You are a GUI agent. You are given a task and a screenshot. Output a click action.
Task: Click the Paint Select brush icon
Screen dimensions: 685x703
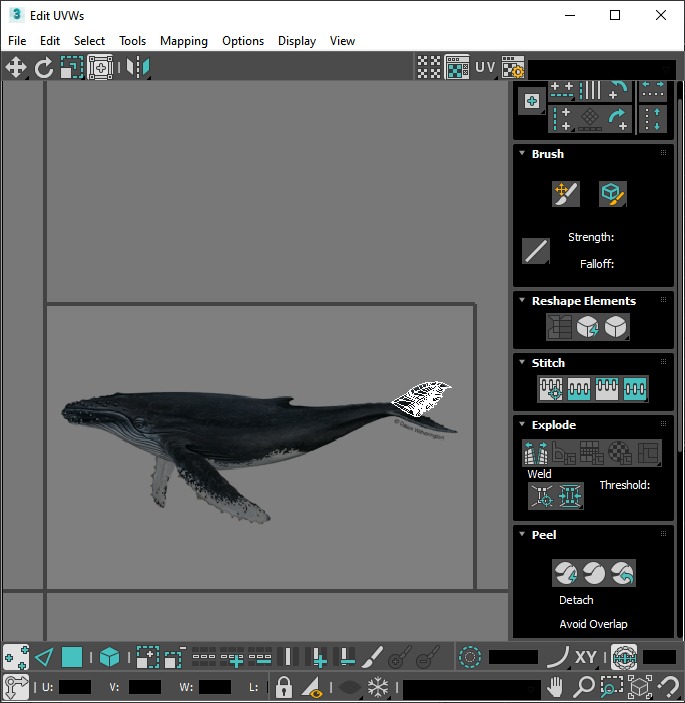pos(372,658)
